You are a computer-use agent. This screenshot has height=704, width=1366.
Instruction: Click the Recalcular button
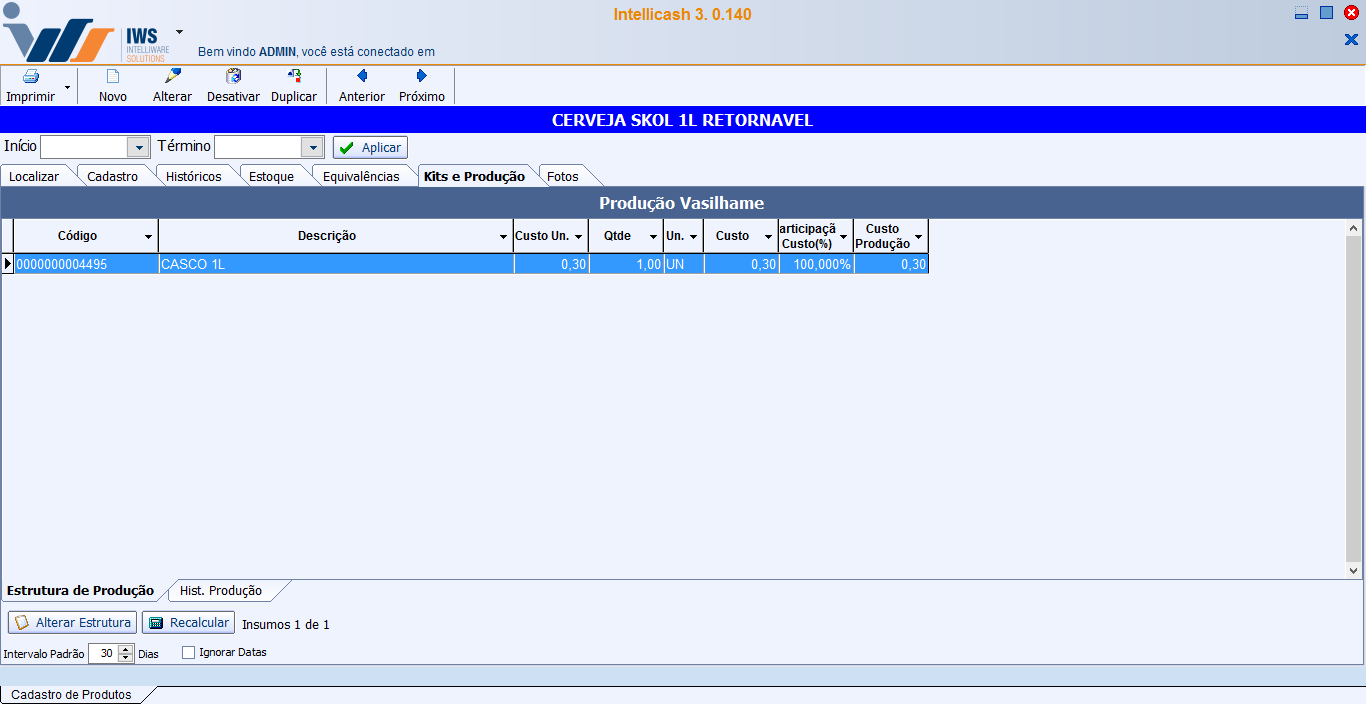pyautogui.click(x=188, y=623)
